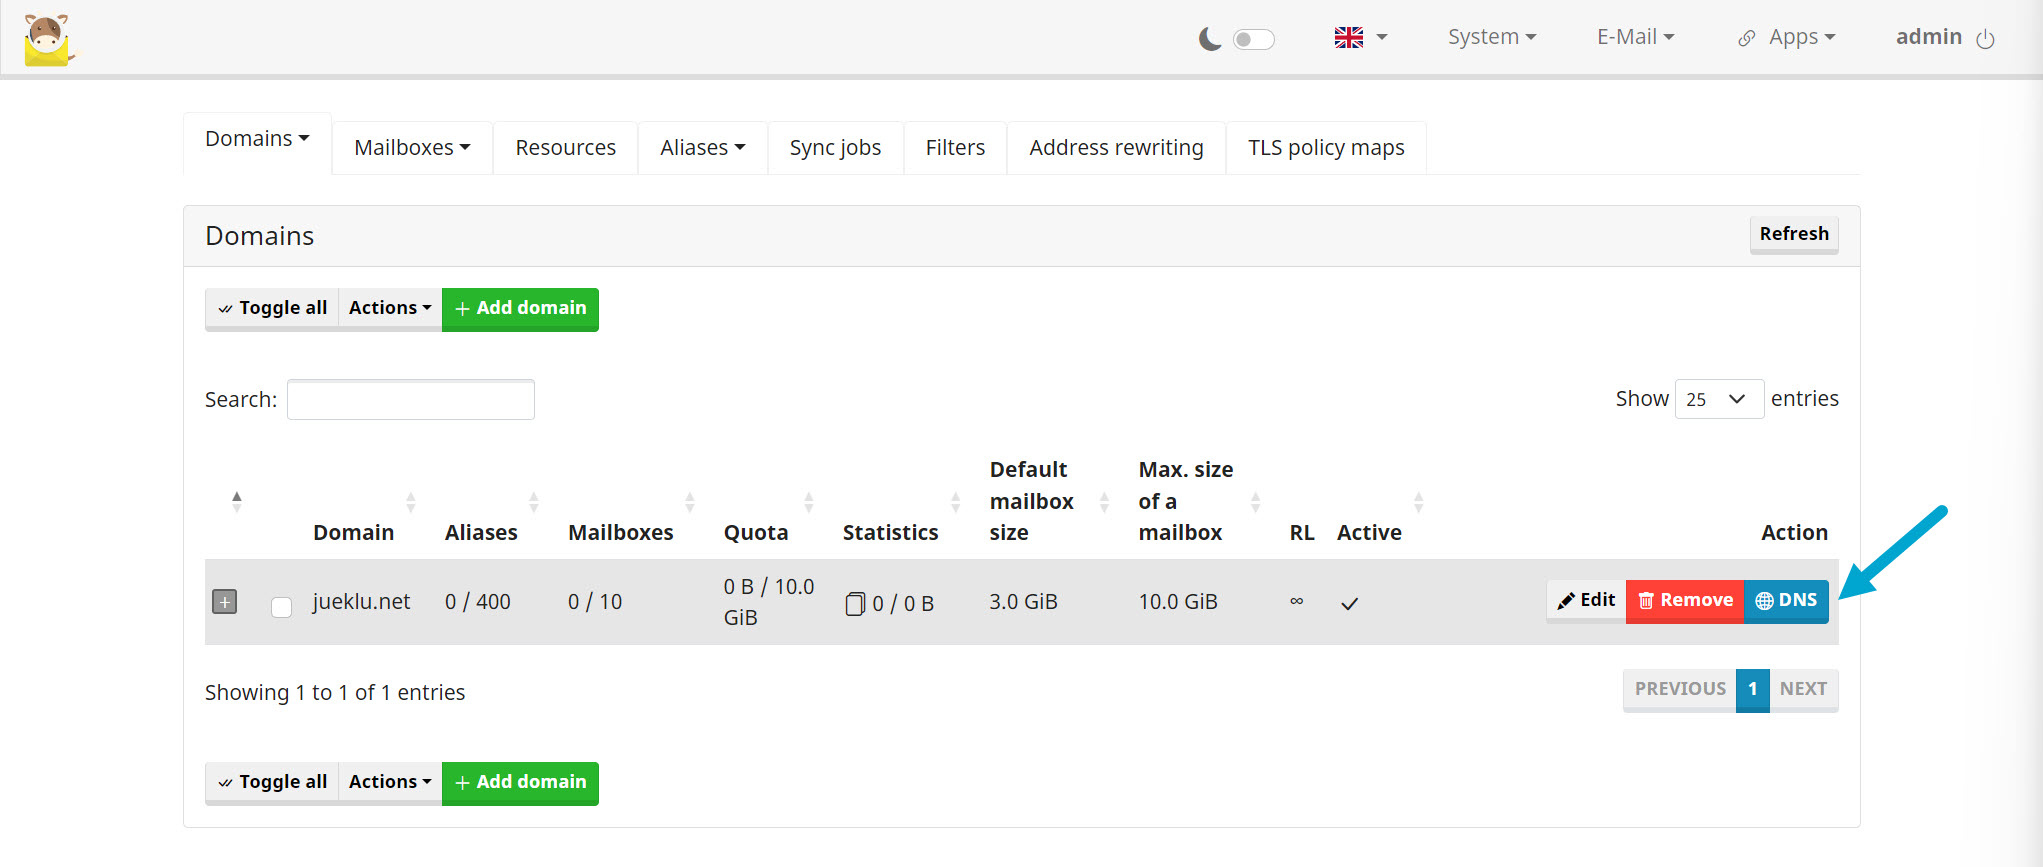Click the Search input field
This screenshot has width=2043, height=867.
[410, 400]
